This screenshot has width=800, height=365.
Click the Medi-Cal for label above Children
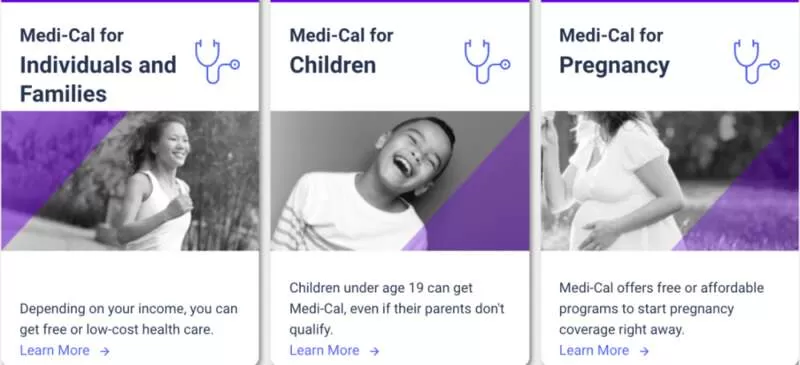341,35
